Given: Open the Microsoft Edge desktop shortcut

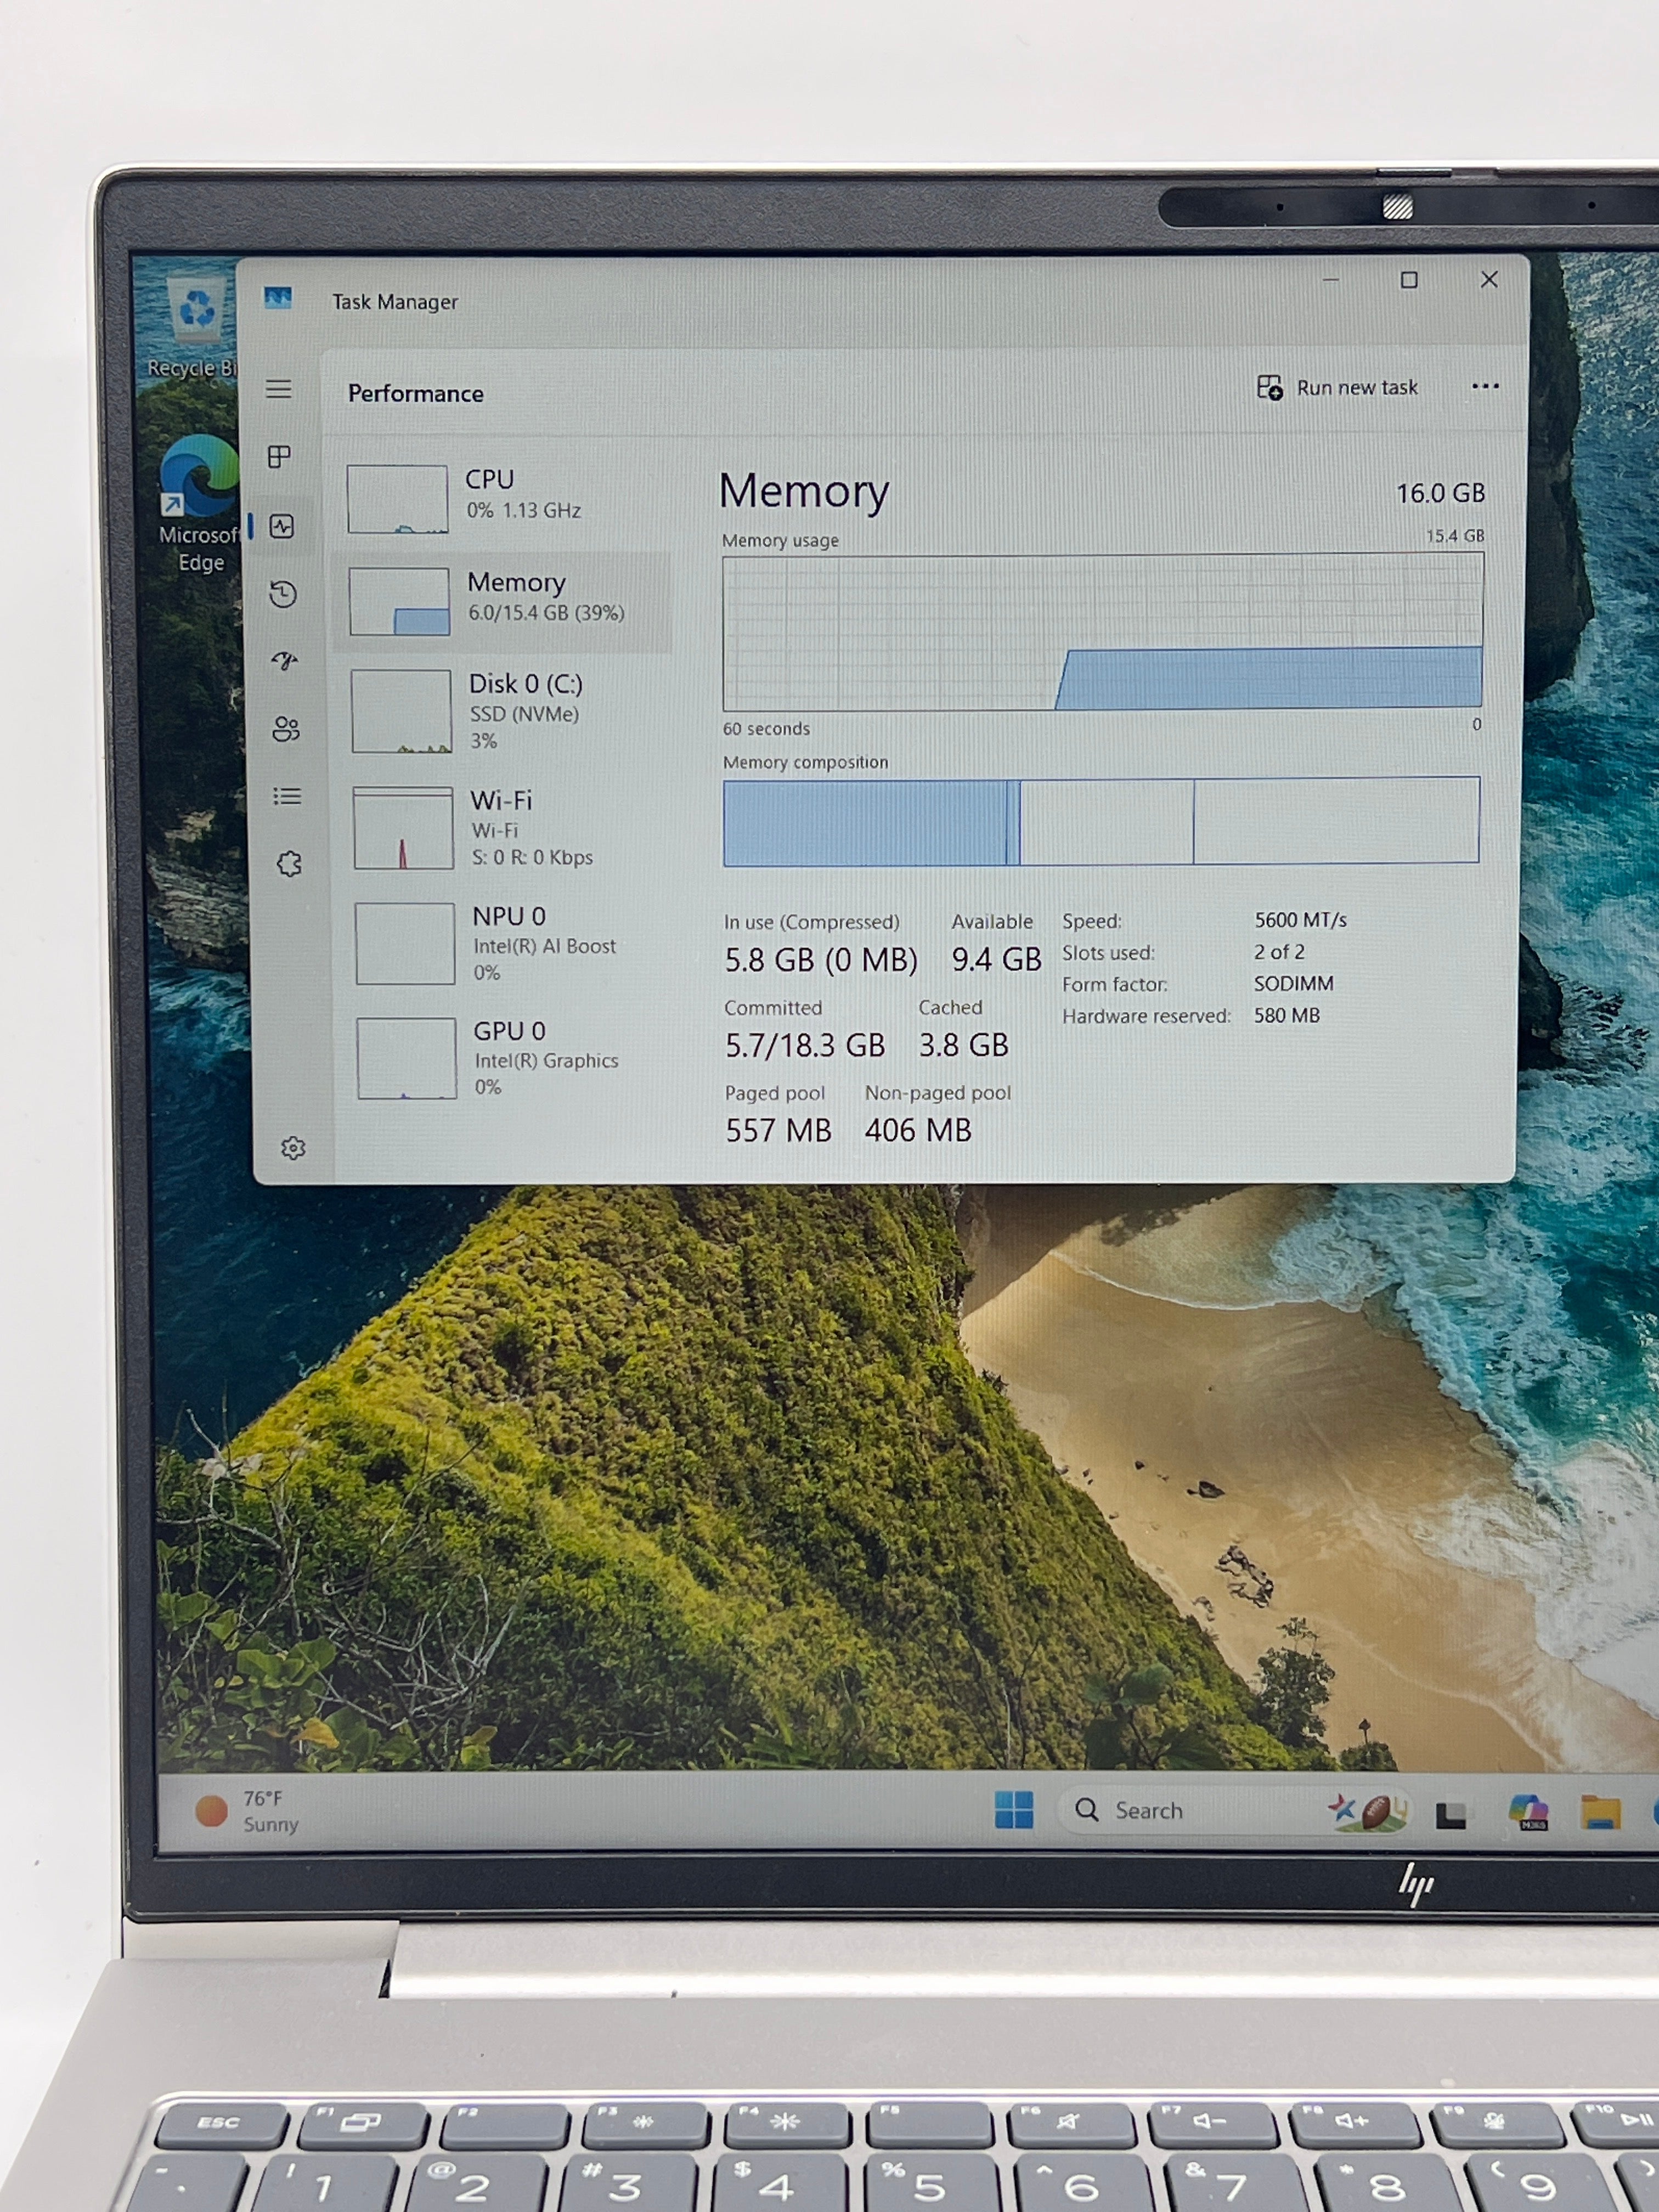Looking at the screenshot, I should coord(199,505).
